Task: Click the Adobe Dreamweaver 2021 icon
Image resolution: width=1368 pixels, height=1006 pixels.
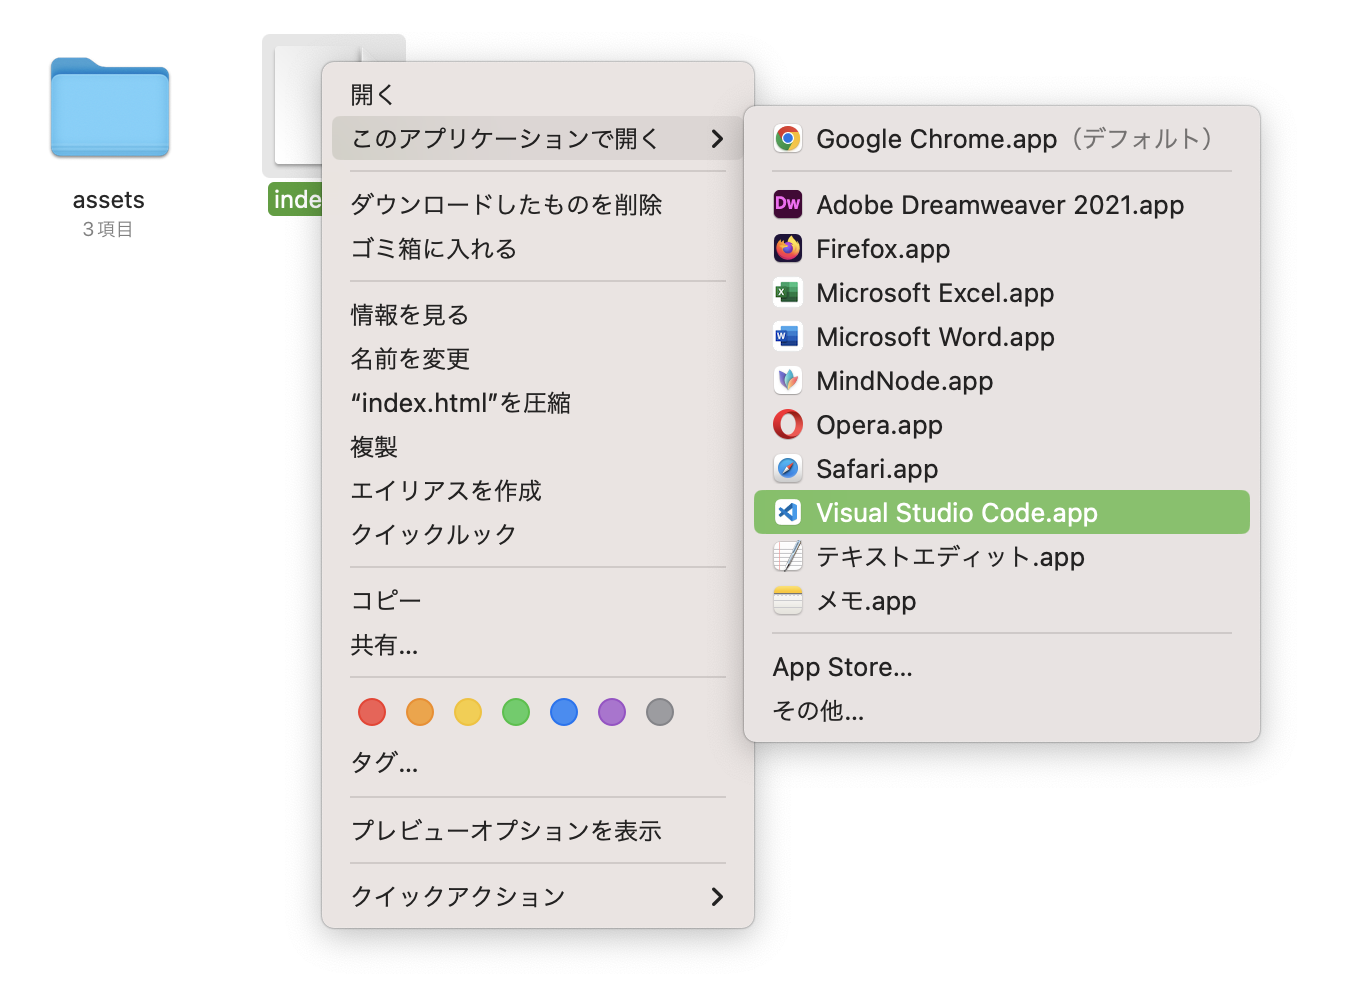Action: (788, 205)
